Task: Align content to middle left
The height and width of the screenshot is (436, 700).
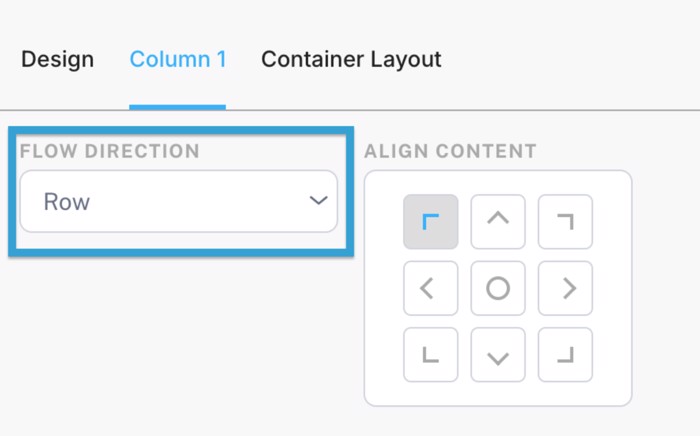Action: [x=431, y=288]
